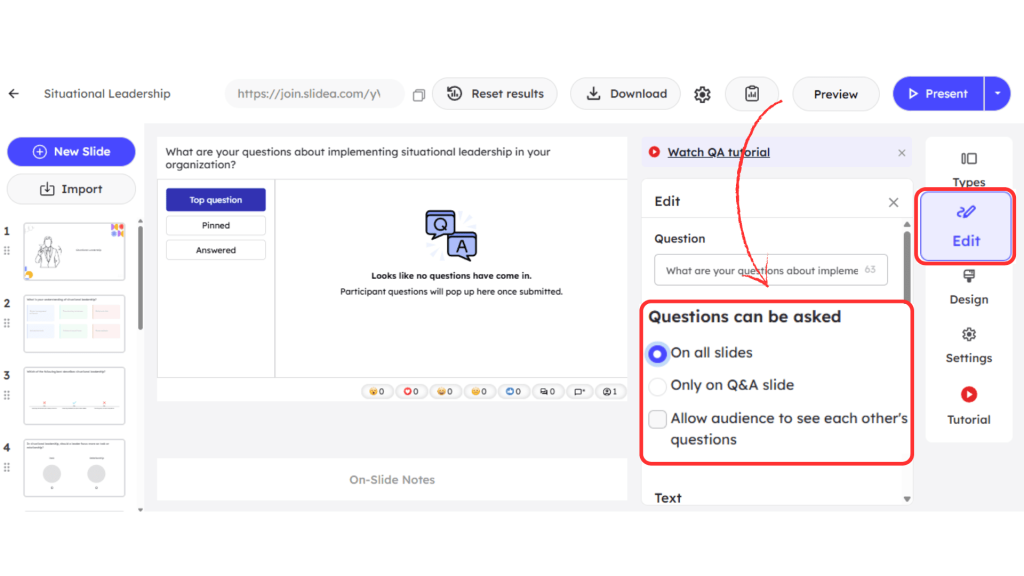Open the Tutorial from right sidebar
1024x576 pixels.
click(x=968, y=405)
